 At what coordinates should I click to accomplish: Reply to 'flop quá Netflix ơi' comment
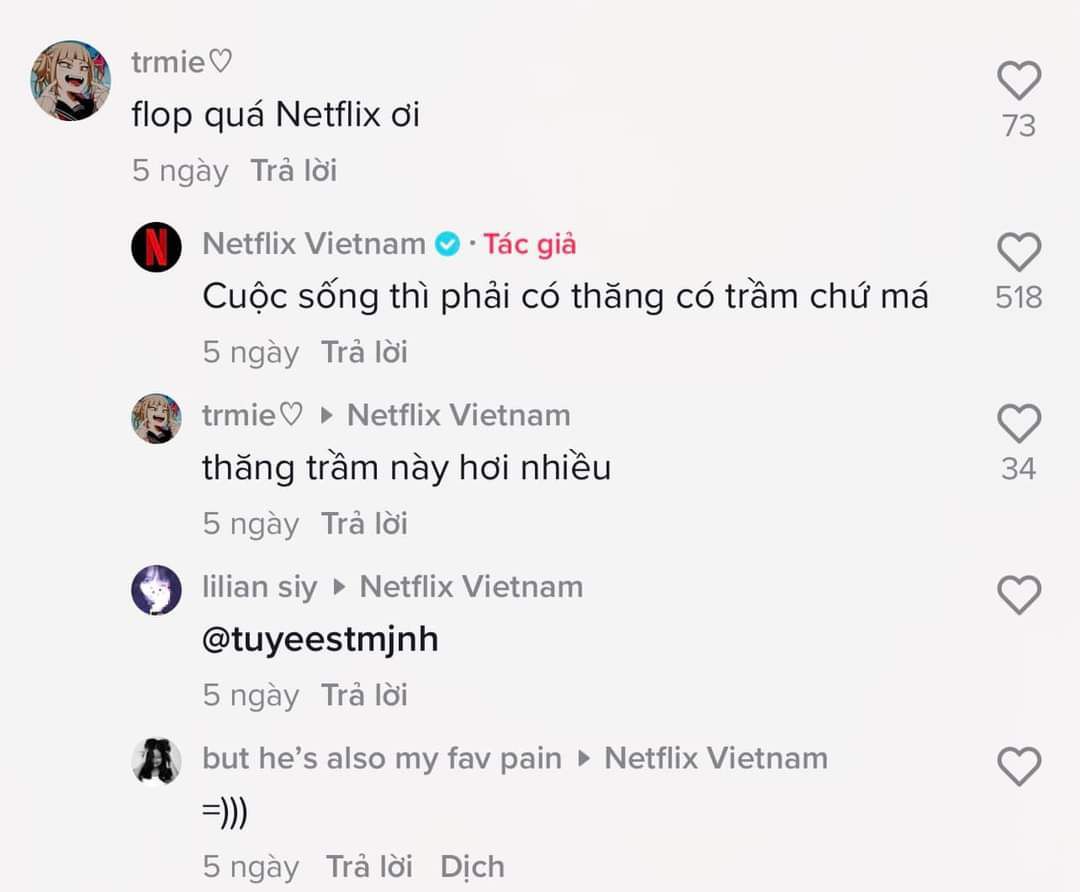(293, 170)
